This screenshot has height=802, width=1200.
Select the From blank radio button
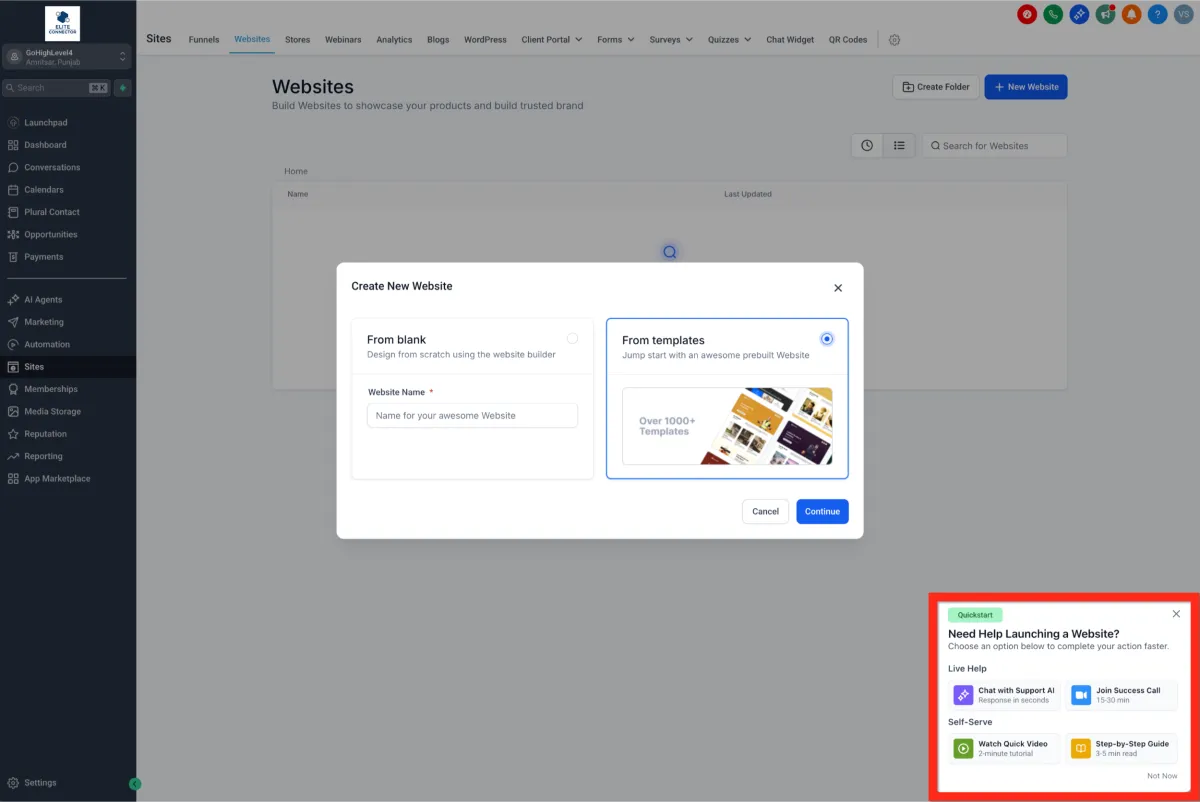pyautogui.click(x=572, y=339)
